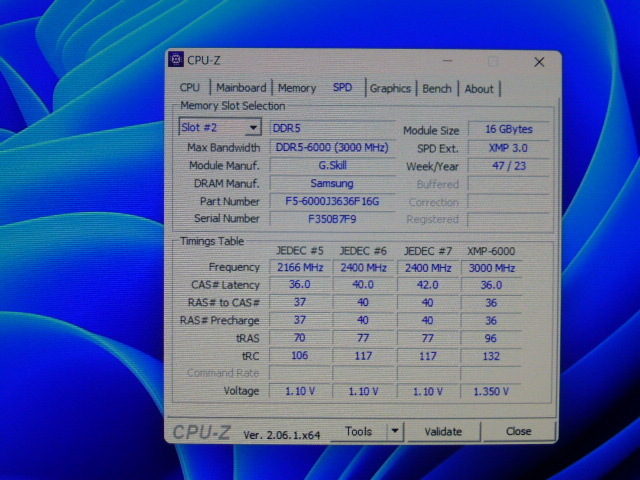Select the Max Bandwidth DDR5-6000 (3000 MHz) value

pyautogui.click(x=332, y=147)
